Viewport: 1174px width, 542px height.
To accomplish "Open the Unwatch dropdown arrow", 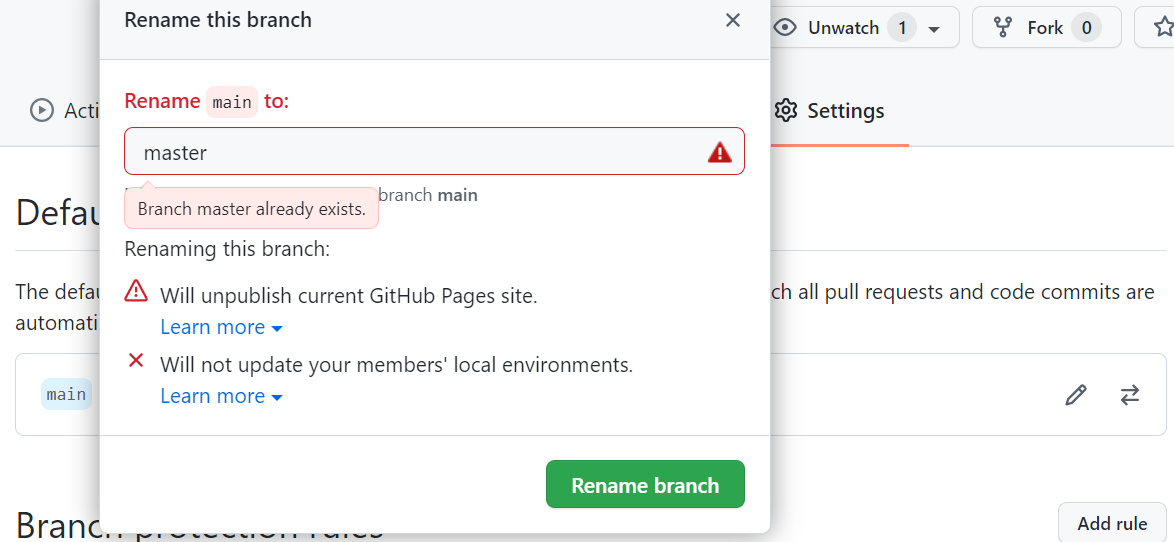I will point(934,29).
